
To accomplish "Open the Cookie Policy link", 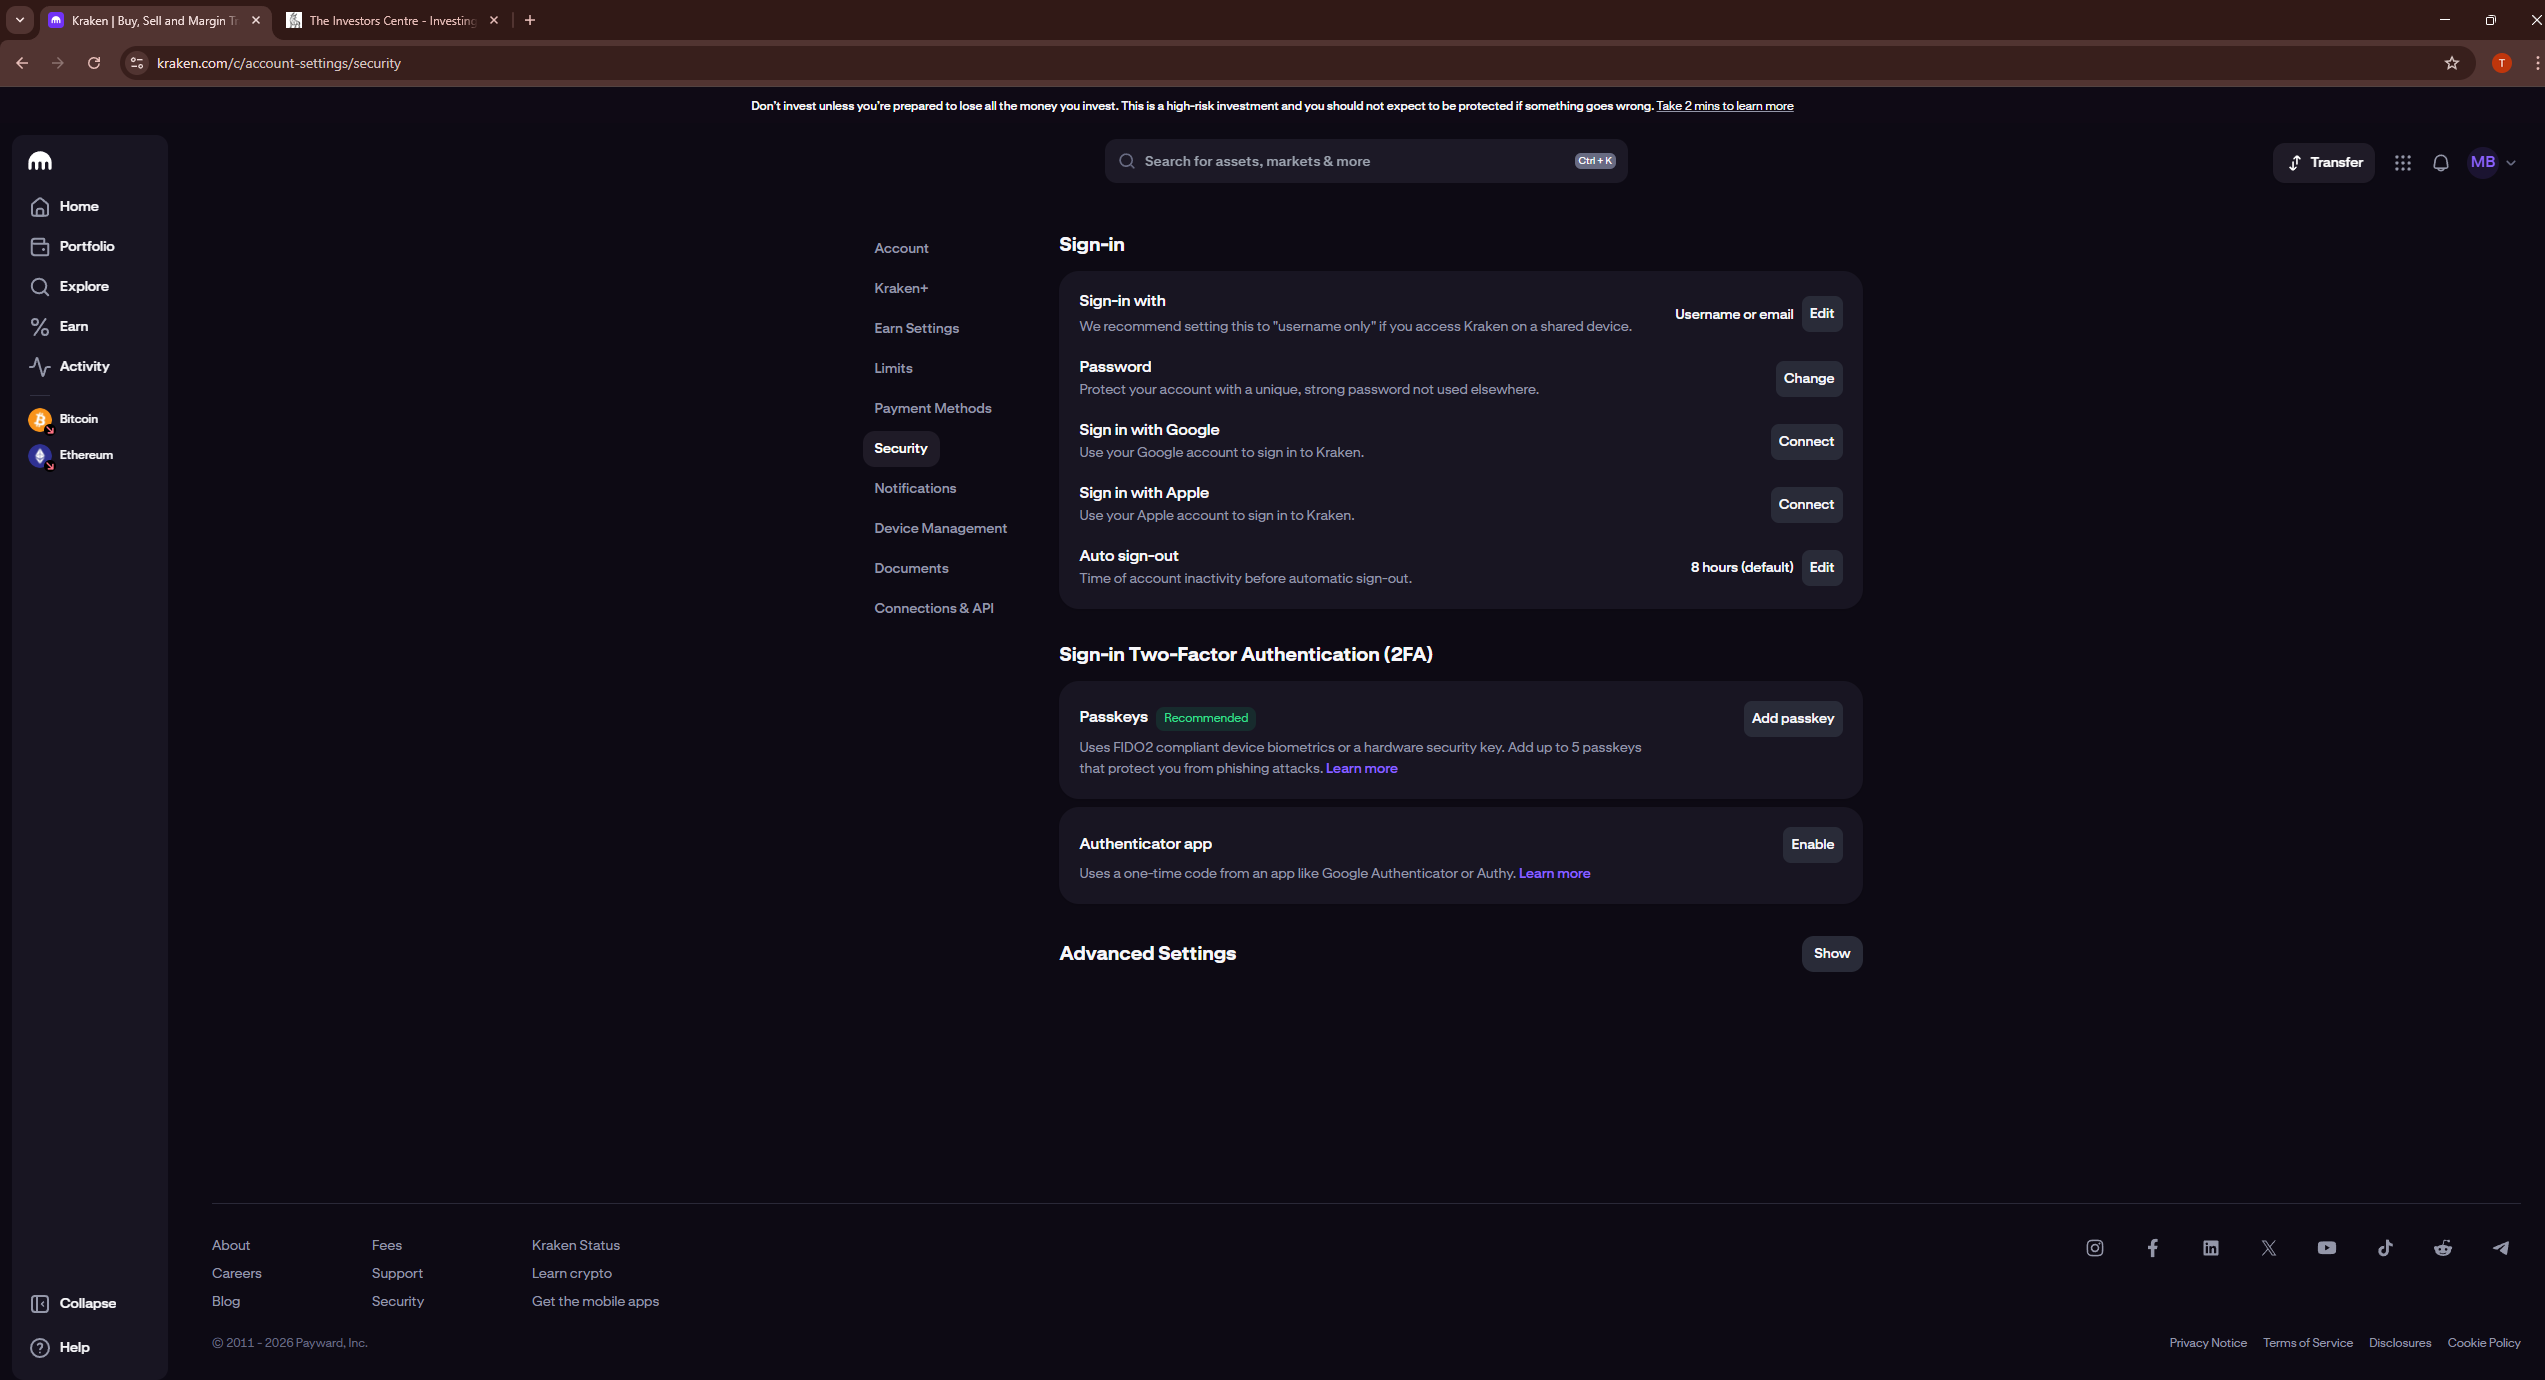I will pos(2484,1343).
